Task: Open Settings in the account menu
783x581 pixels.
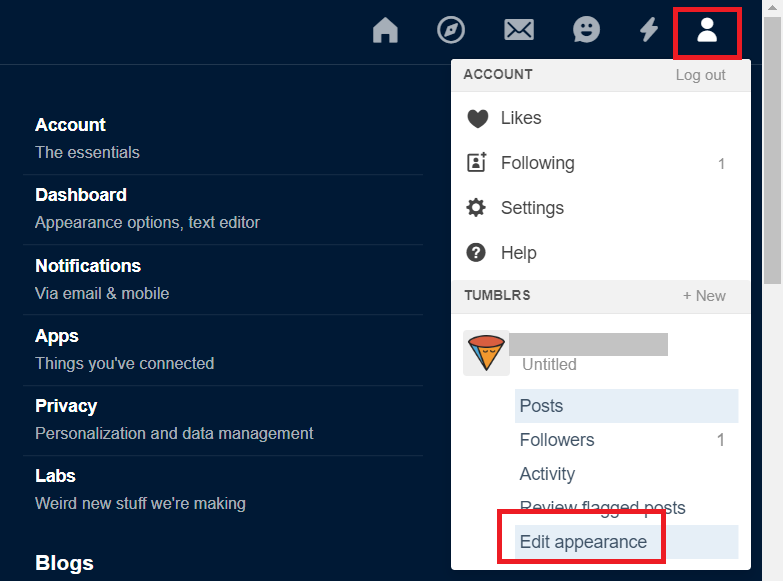Action: [601, 208]
